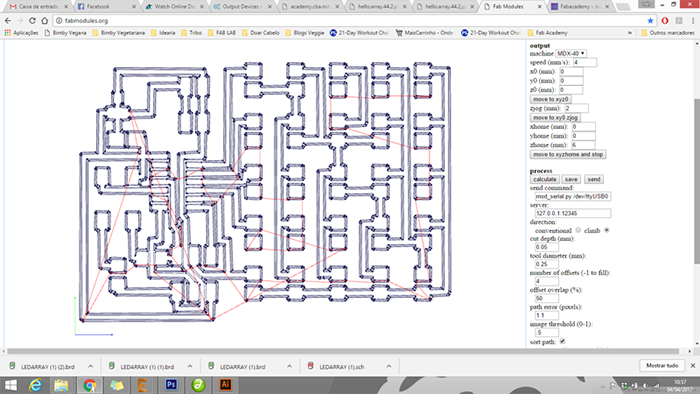
Task: Open the Fab Academy bookmark folder
Action: tap(547, 33)
